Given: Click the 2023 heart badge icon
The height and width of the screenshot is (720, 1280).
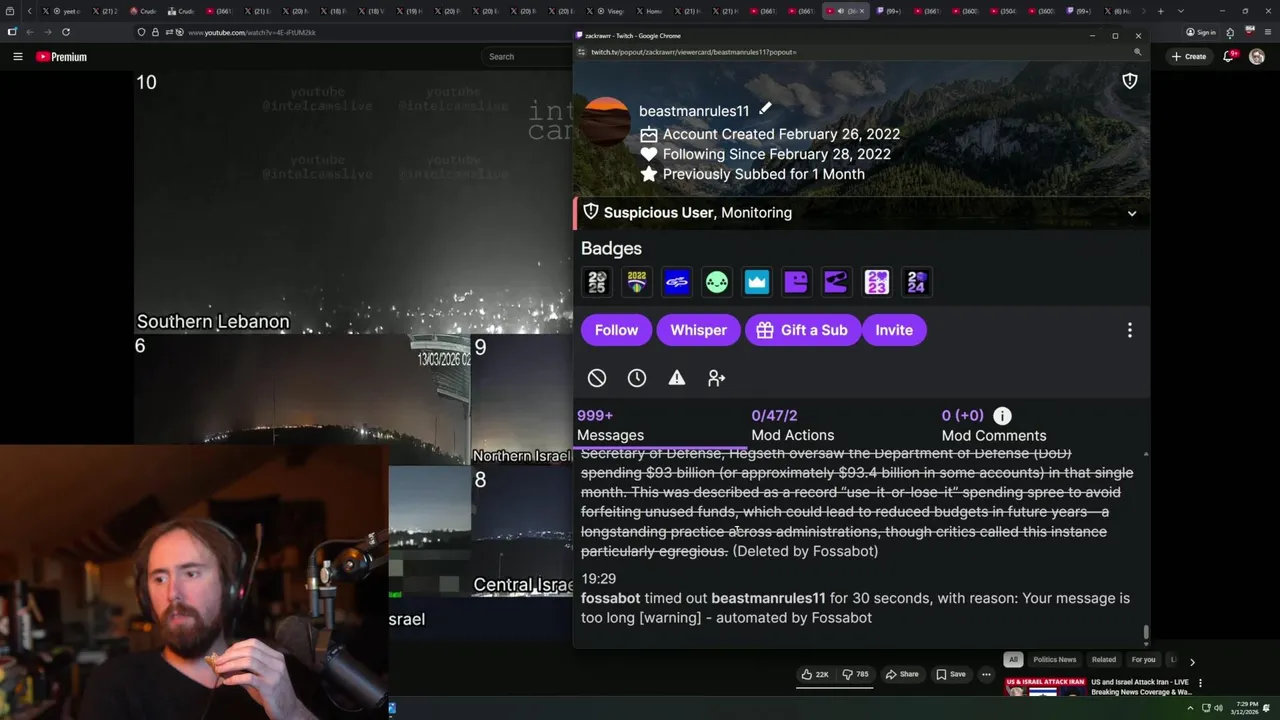Looking at the screenshot, I should [x=877, y=282].
